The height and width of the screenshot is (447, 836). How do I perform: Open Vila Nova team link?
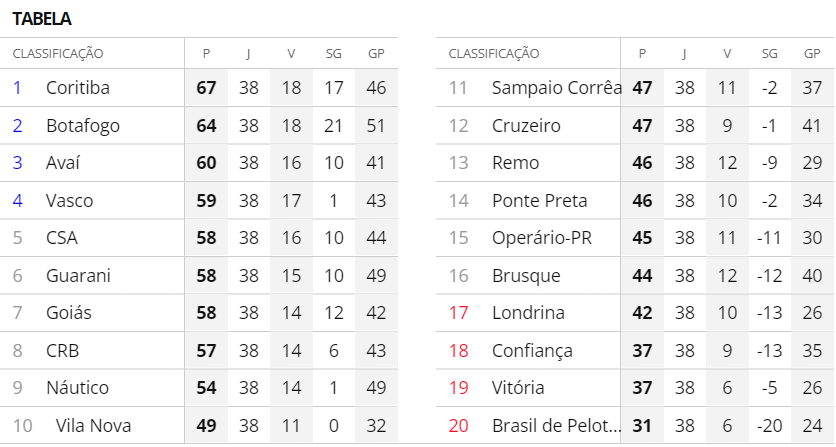click(x=93, y=426)
